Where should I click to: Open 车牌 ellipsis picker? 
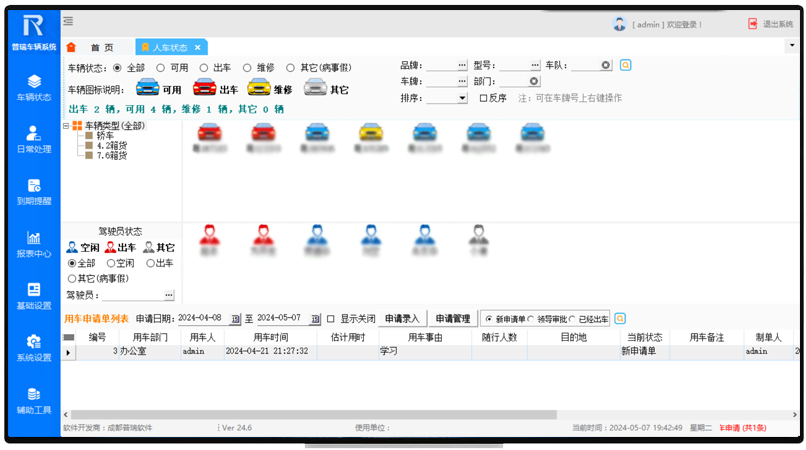pos(462,81)
